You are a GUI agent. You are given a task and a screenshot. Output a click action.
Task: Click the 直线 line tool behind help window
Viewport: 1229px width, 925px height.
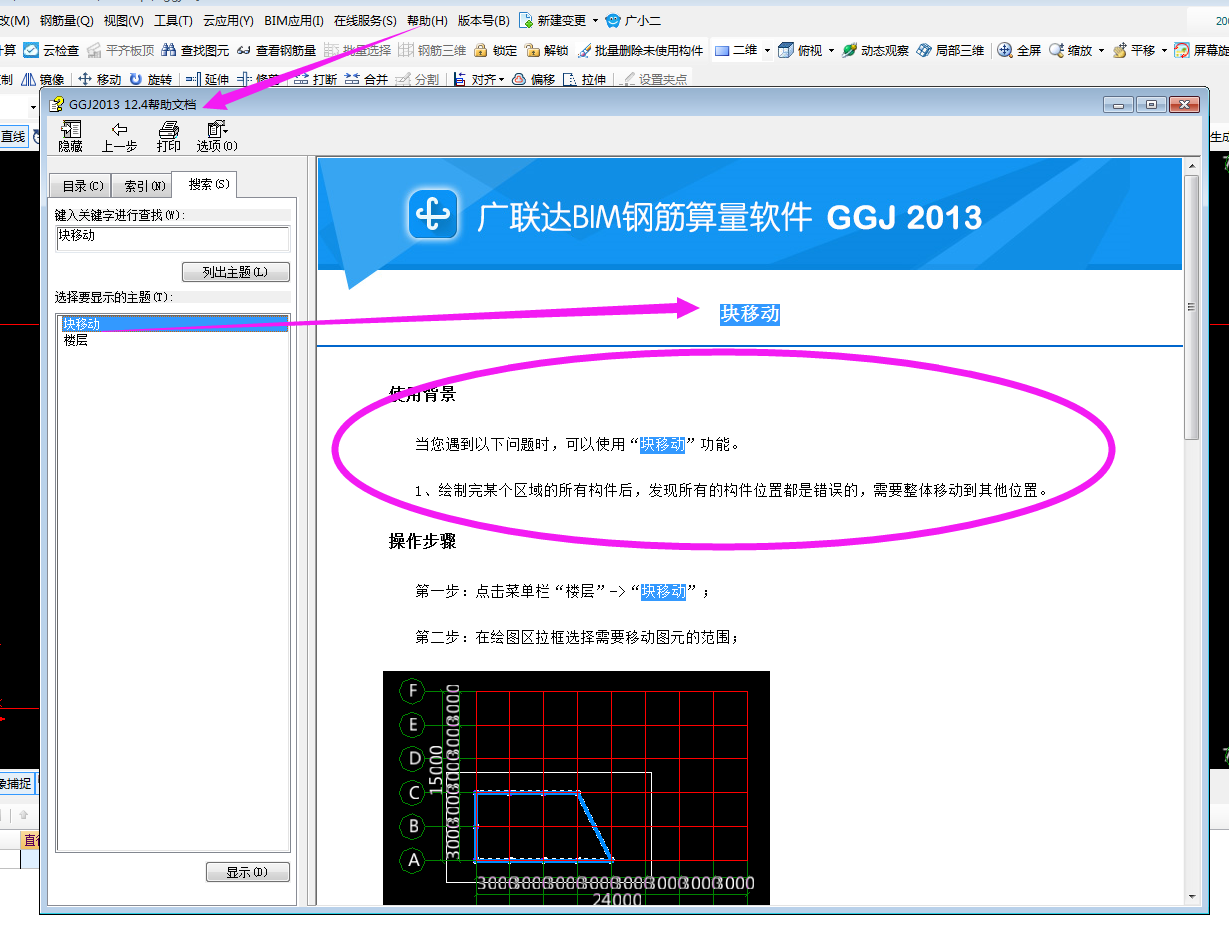pos(14,137)
